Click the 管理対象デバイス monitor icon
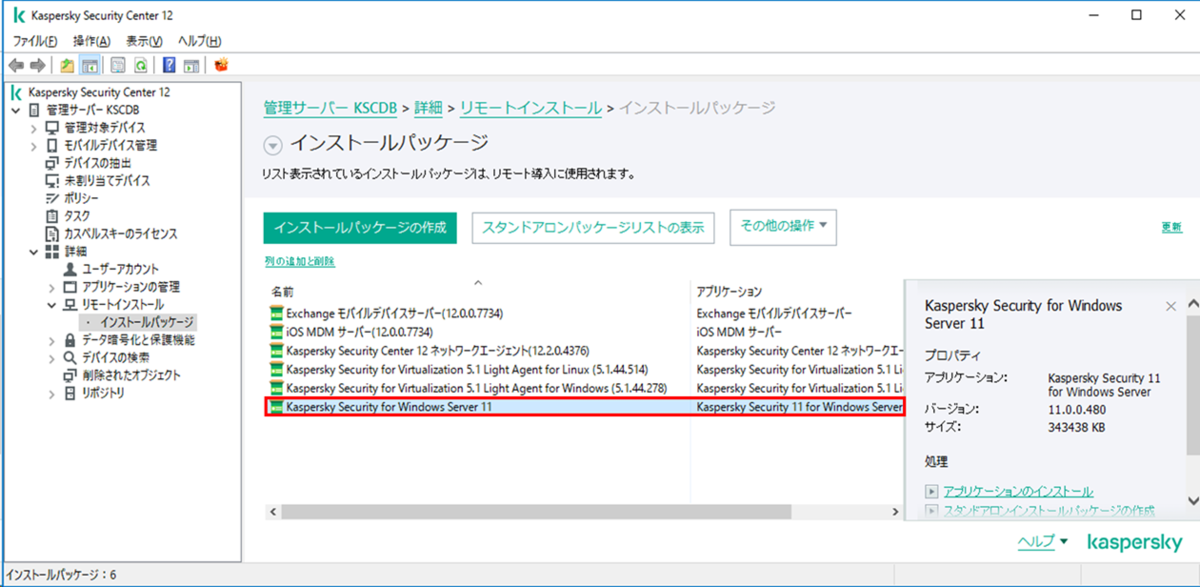Viewport: 1200px width, 587px height. click(x=53, y=127)
